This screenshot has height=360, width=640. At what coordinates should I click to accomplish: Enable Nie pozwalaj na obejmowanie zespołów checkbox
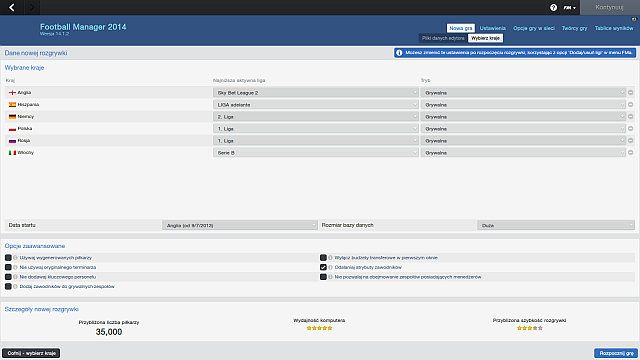coord(323,277)
